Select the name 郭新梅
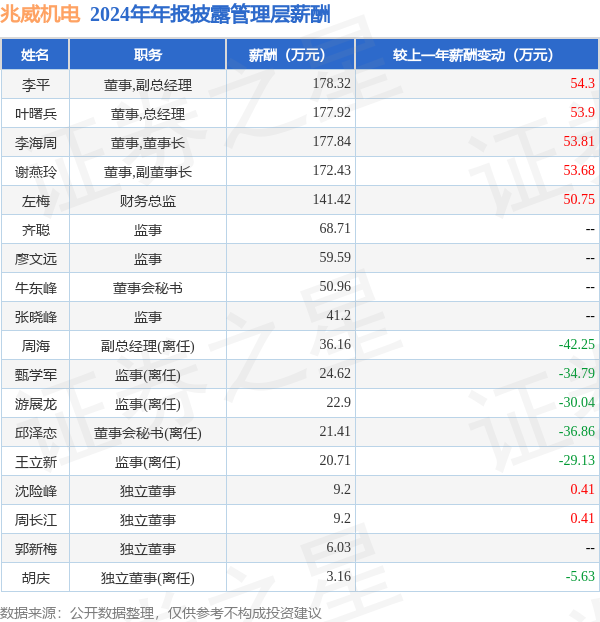Image resolution: width=600 pixels, height=622 pixels. pyautogui.click(x=35, y=549)
